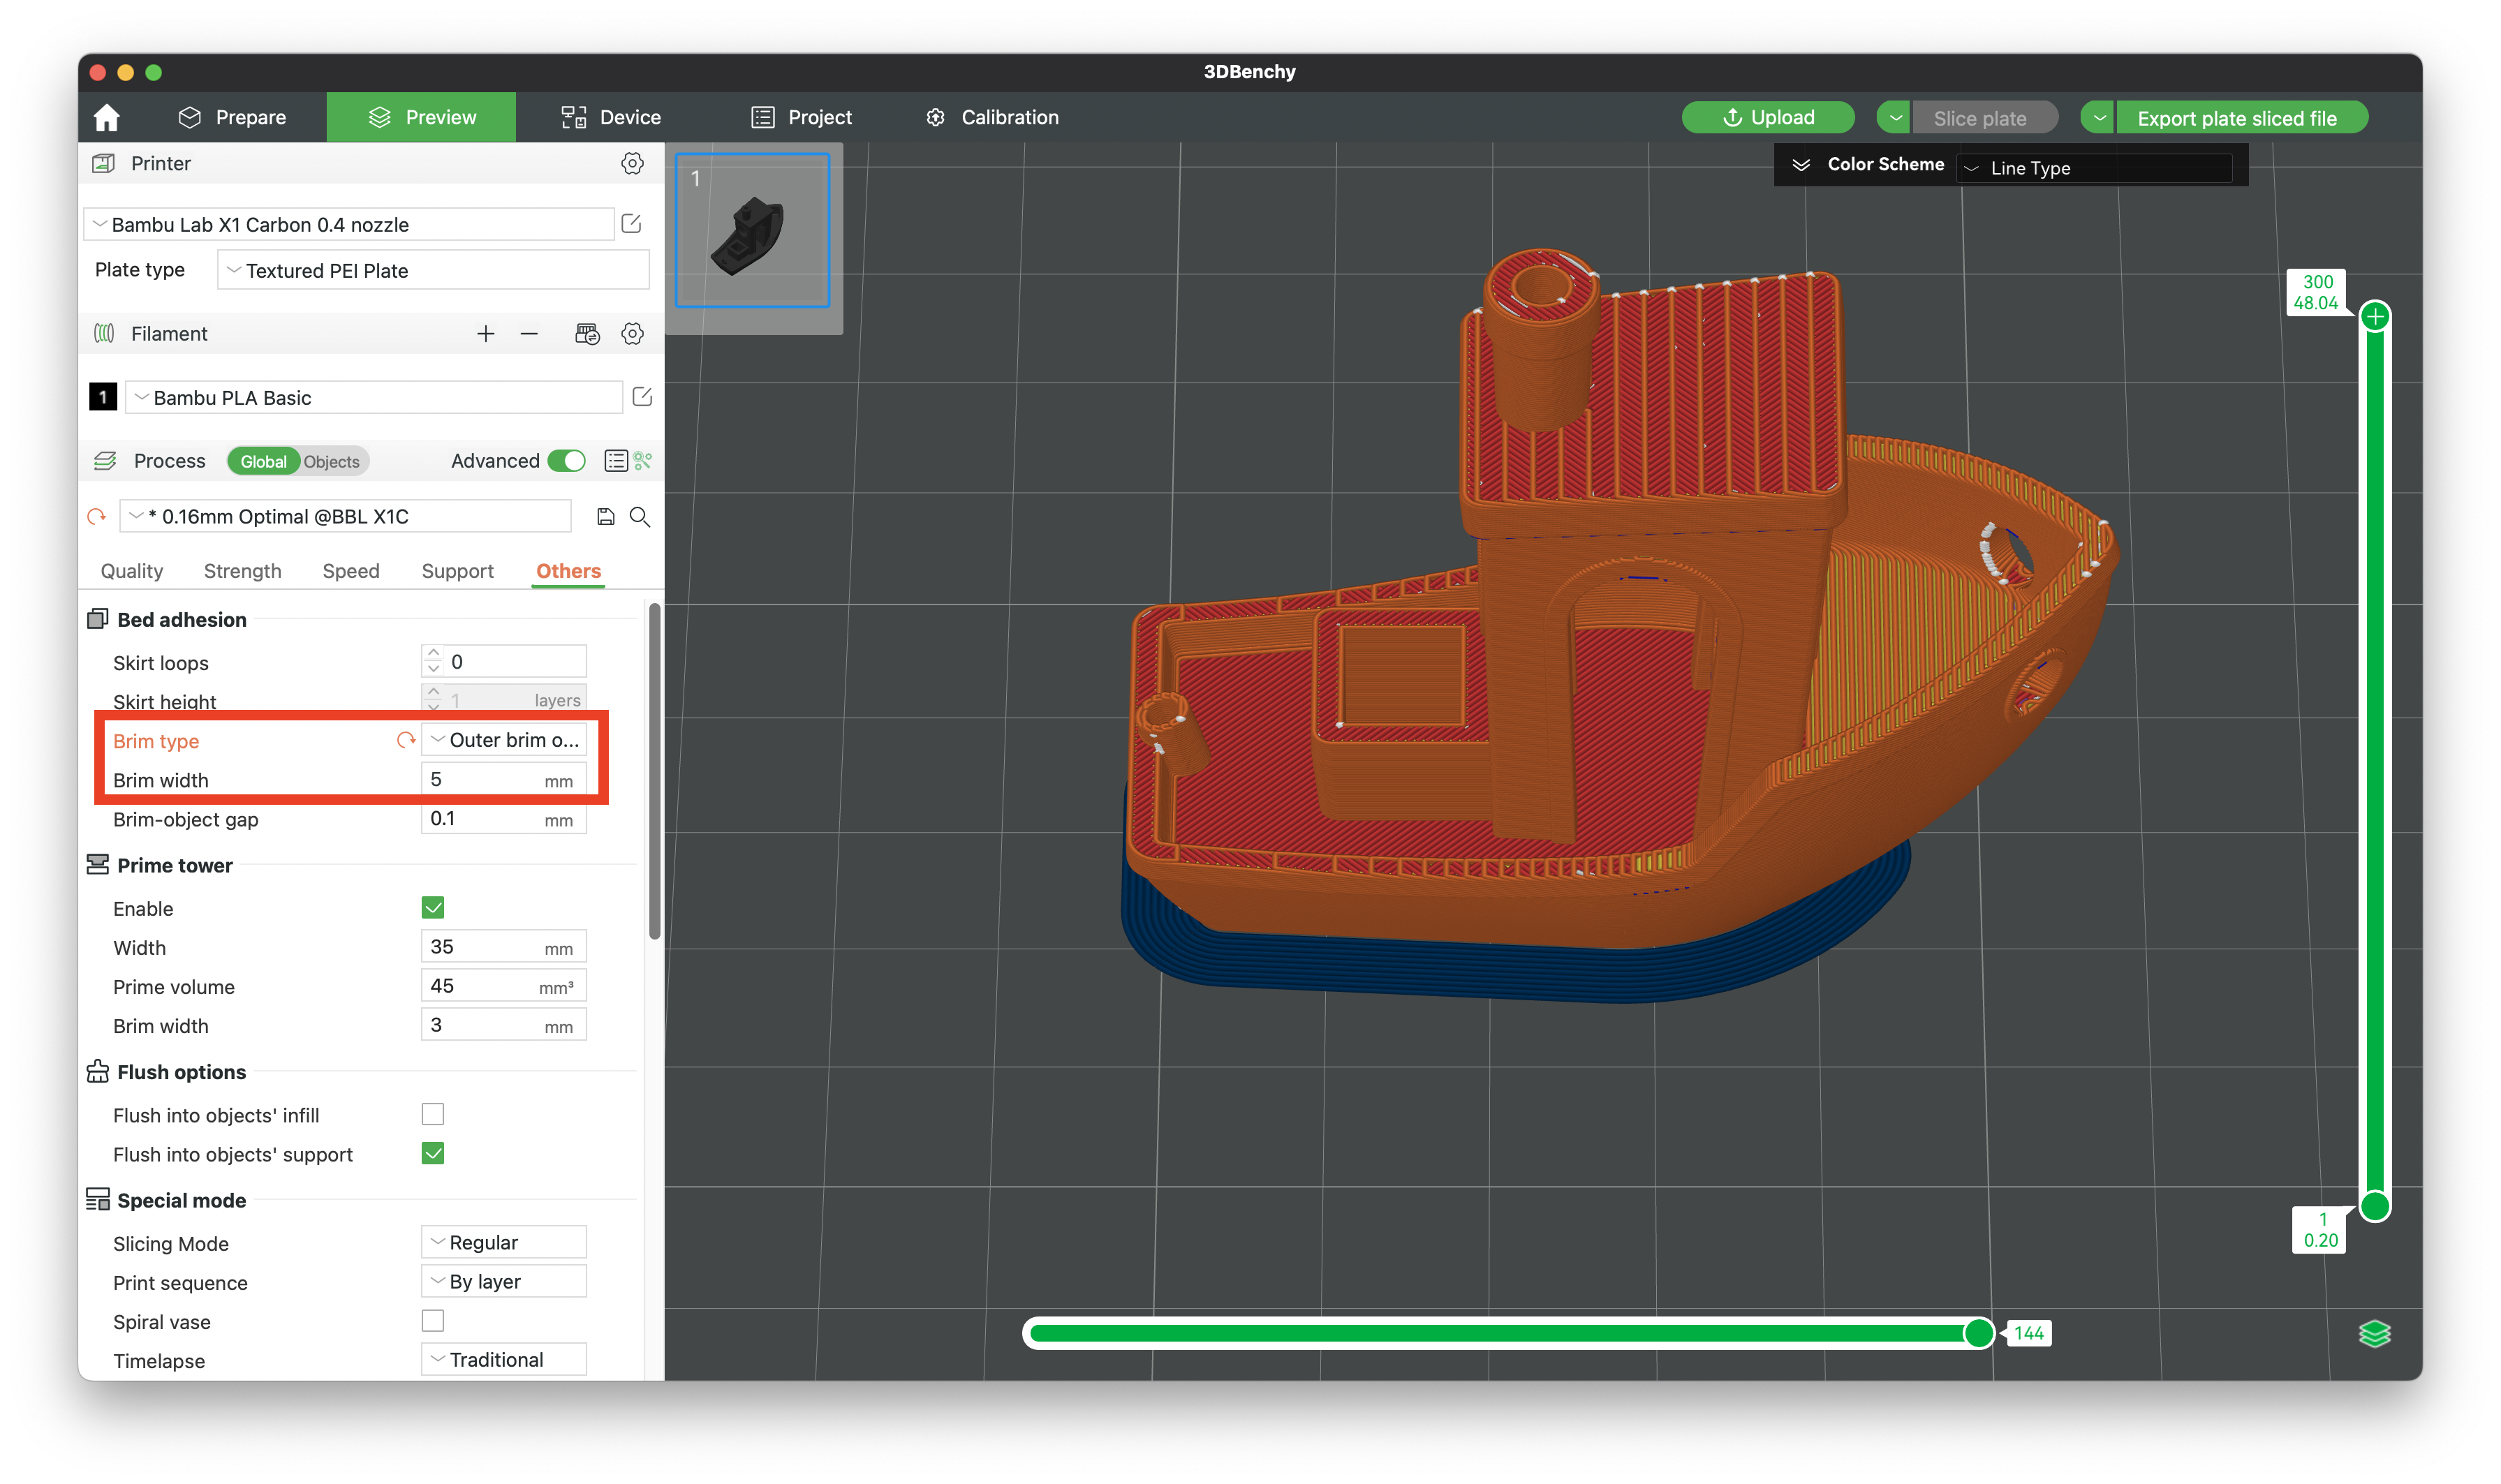Edit the Bambu Lab X1 Carbon printer preset

631,224
